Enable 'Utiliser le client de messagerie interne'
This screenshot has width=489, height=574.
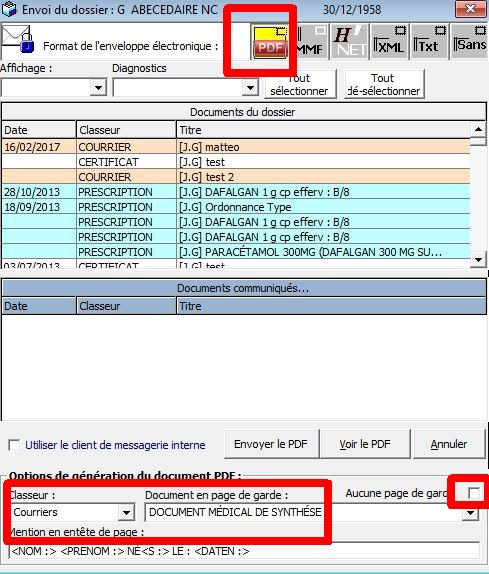point(14,446)
